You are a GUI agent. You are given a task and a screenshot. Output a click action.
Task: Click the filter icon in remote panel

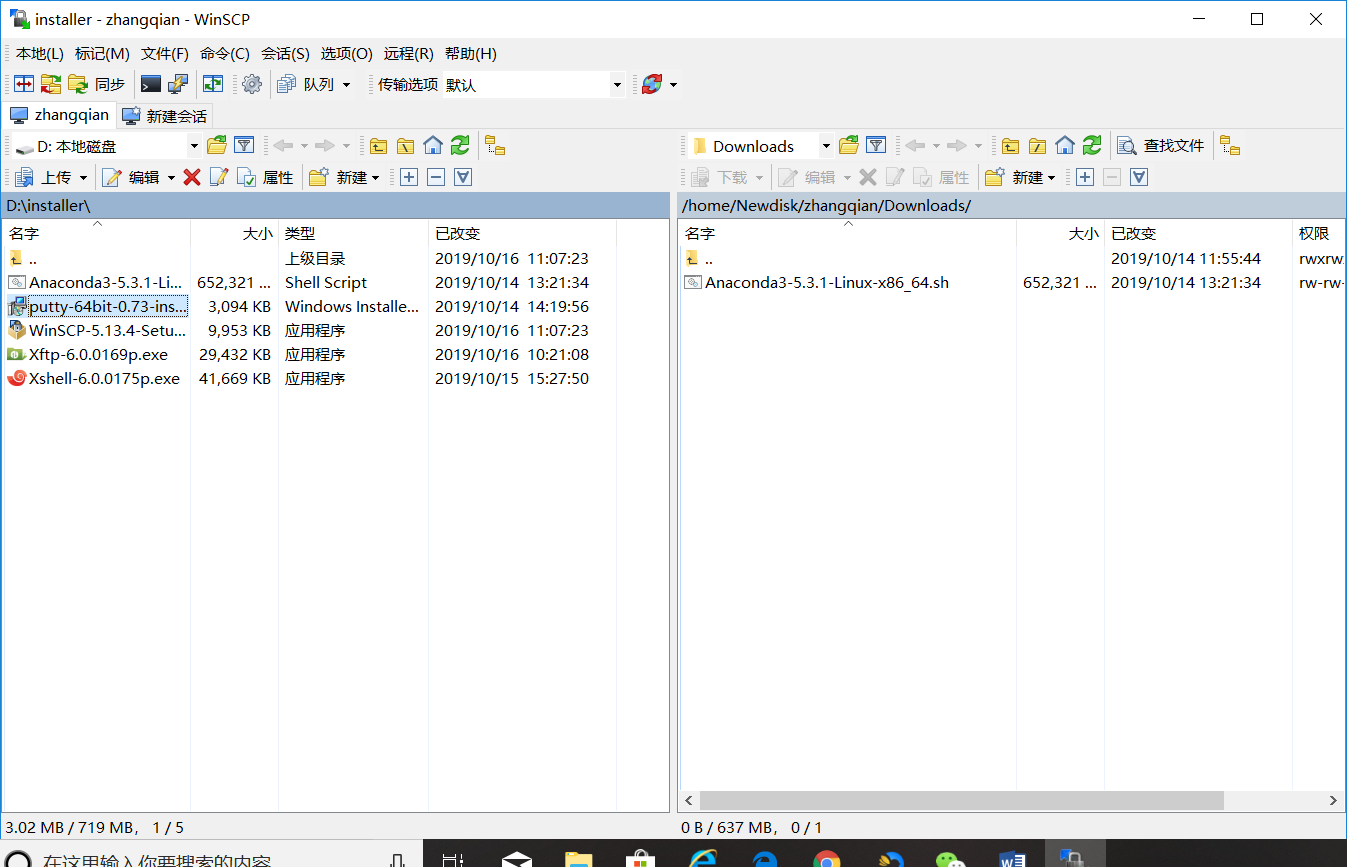(876, 146)
